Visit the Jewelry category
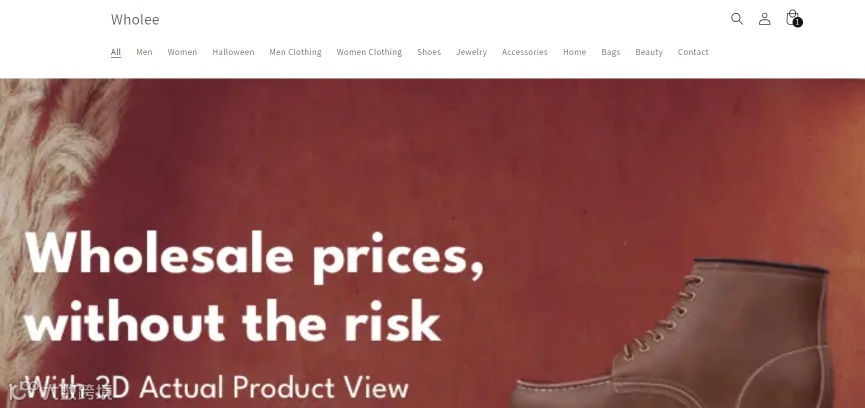 coord(471,52)
